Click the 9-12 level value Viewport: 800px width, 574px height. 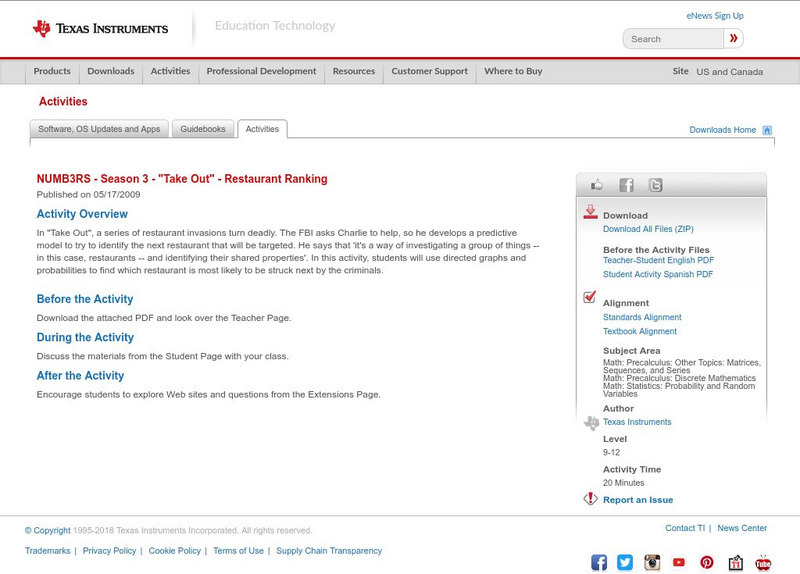tap(611, 453)
